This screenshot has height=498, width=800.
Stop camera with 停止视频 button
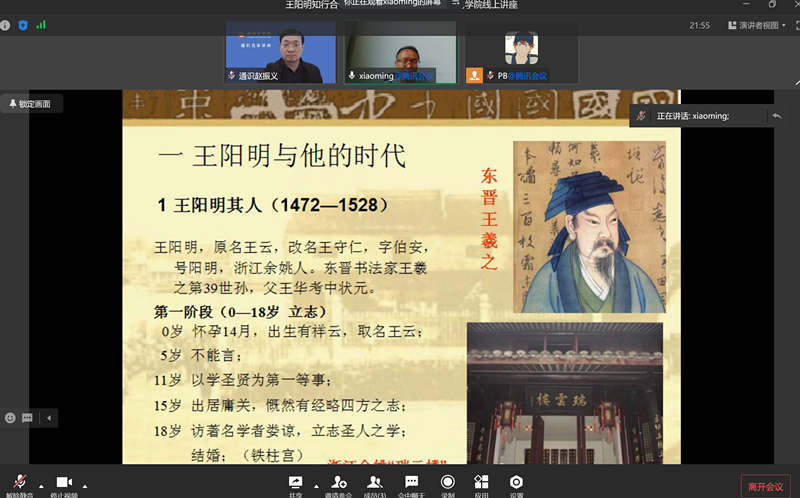pyautogui.click(x=65, y=484)
